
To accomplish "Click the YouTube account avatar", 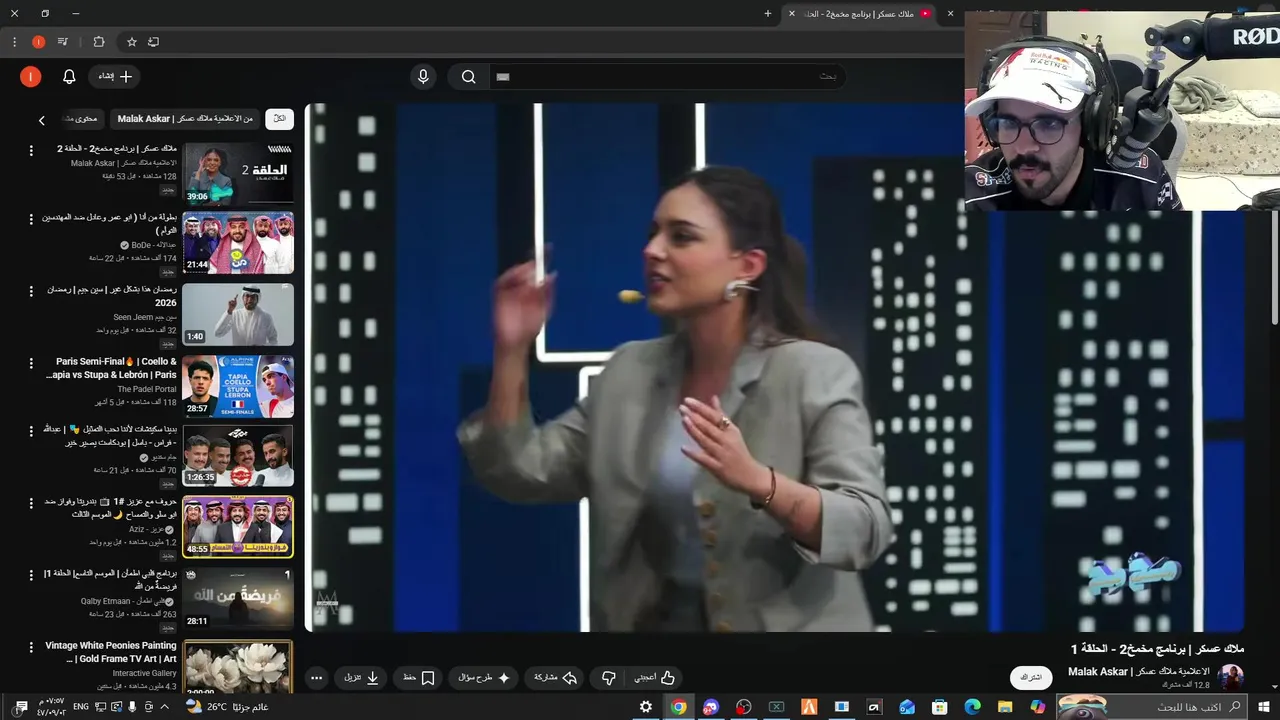I will click(x=31, y=76).
